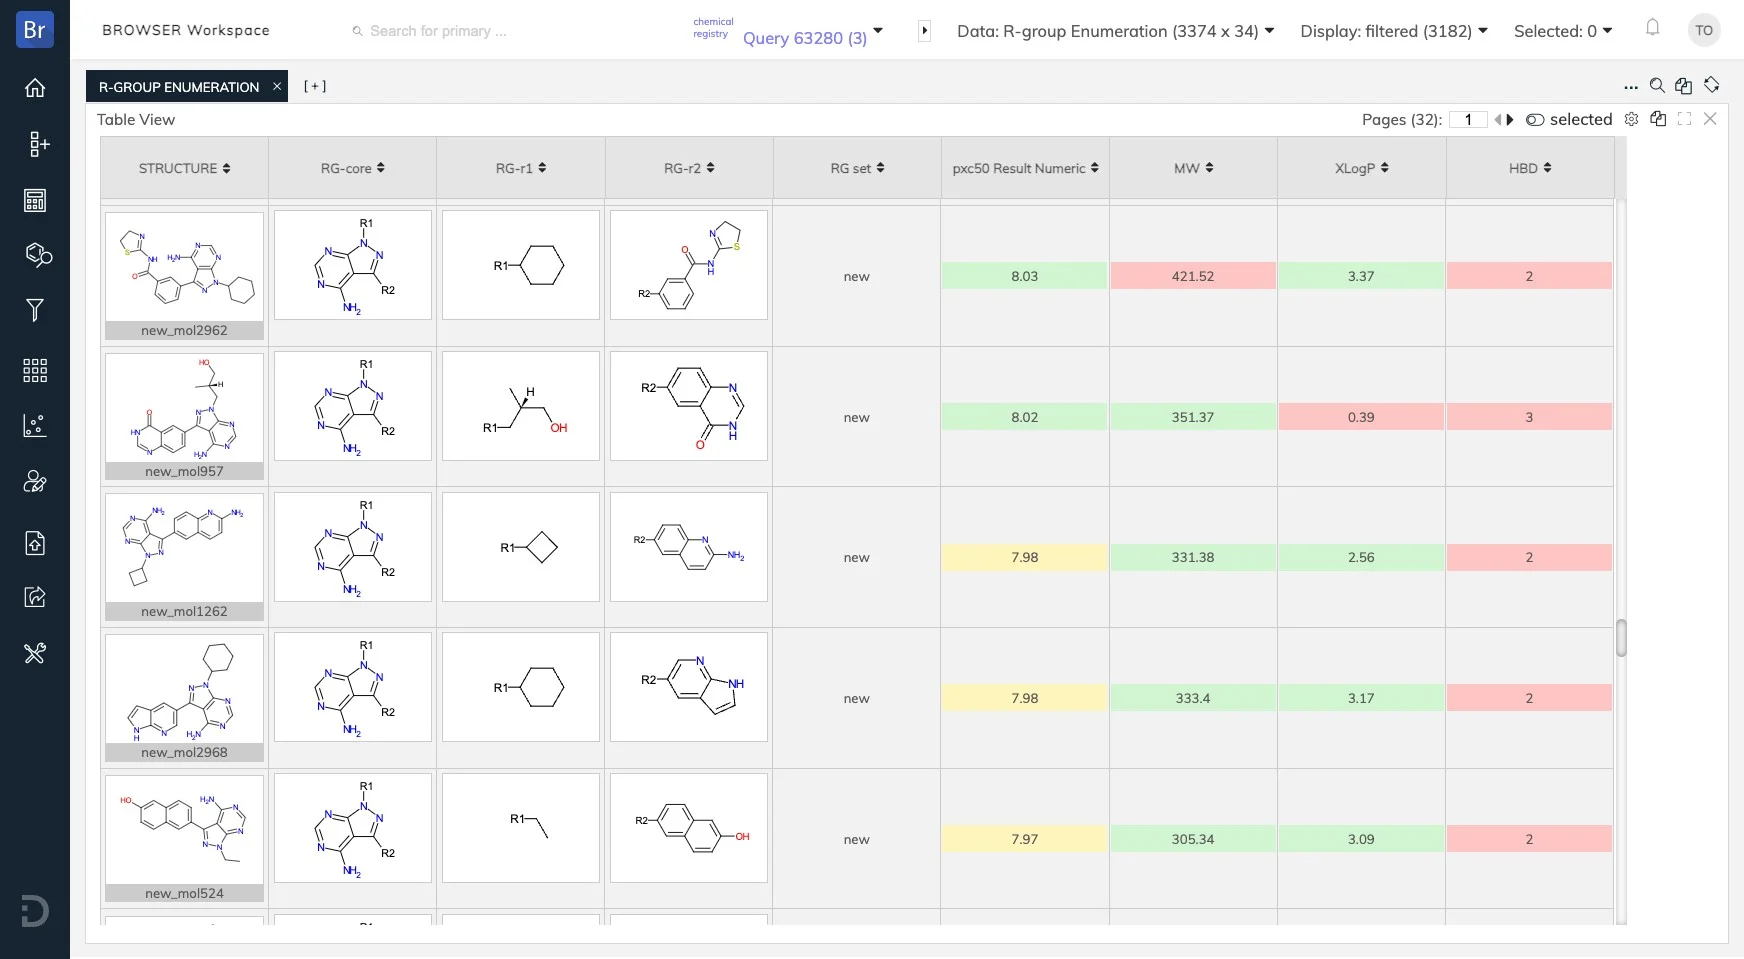The height and width of the screenshot is (959, 1744).
Task: Open Query 63280 (3) dropdown
Action: (812, 38)
